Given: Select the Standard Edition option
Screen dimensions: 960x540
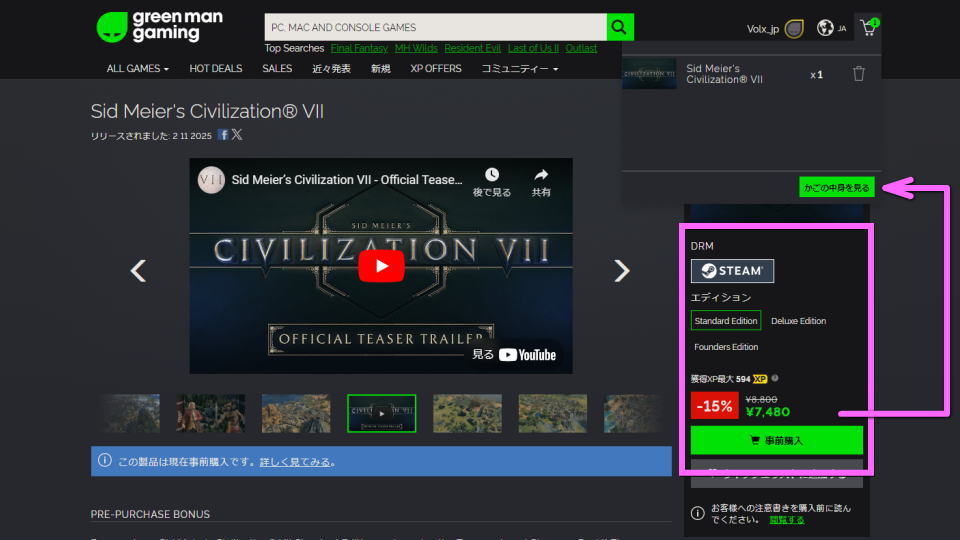Looking at the screenshot, I should [x=726, y=321].
